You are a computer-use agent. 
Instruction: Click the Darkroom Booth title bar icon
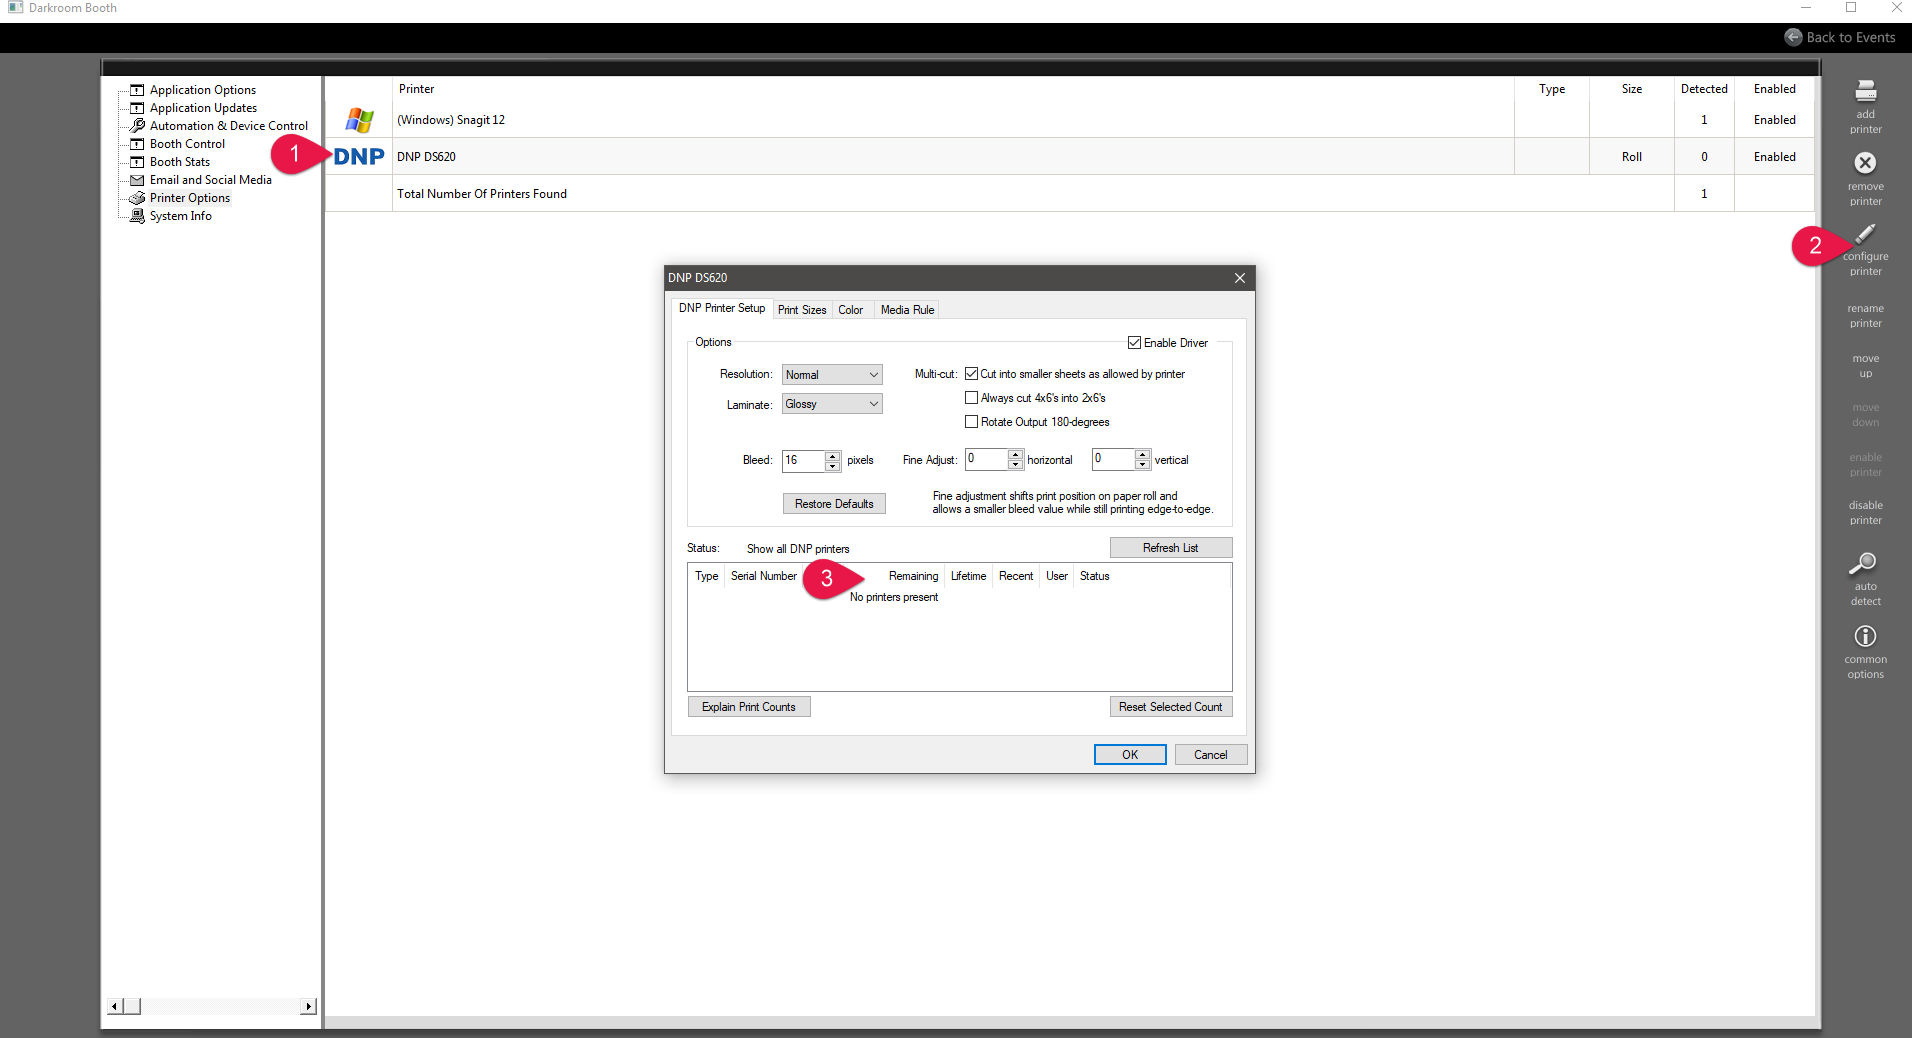click(x=15, y=8)
